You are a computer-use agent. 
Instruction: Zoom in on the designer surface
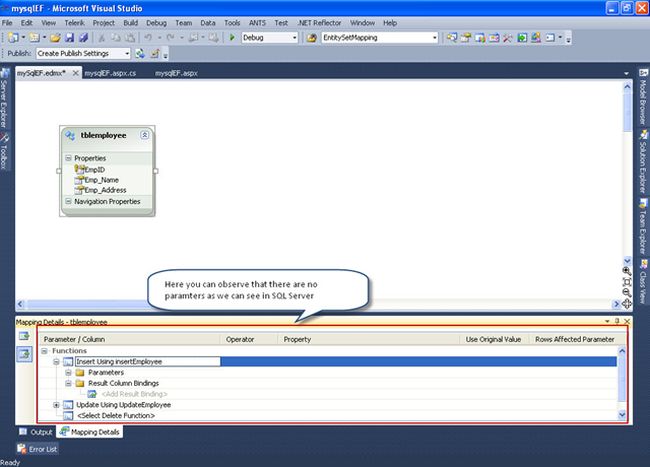(627, 271)
